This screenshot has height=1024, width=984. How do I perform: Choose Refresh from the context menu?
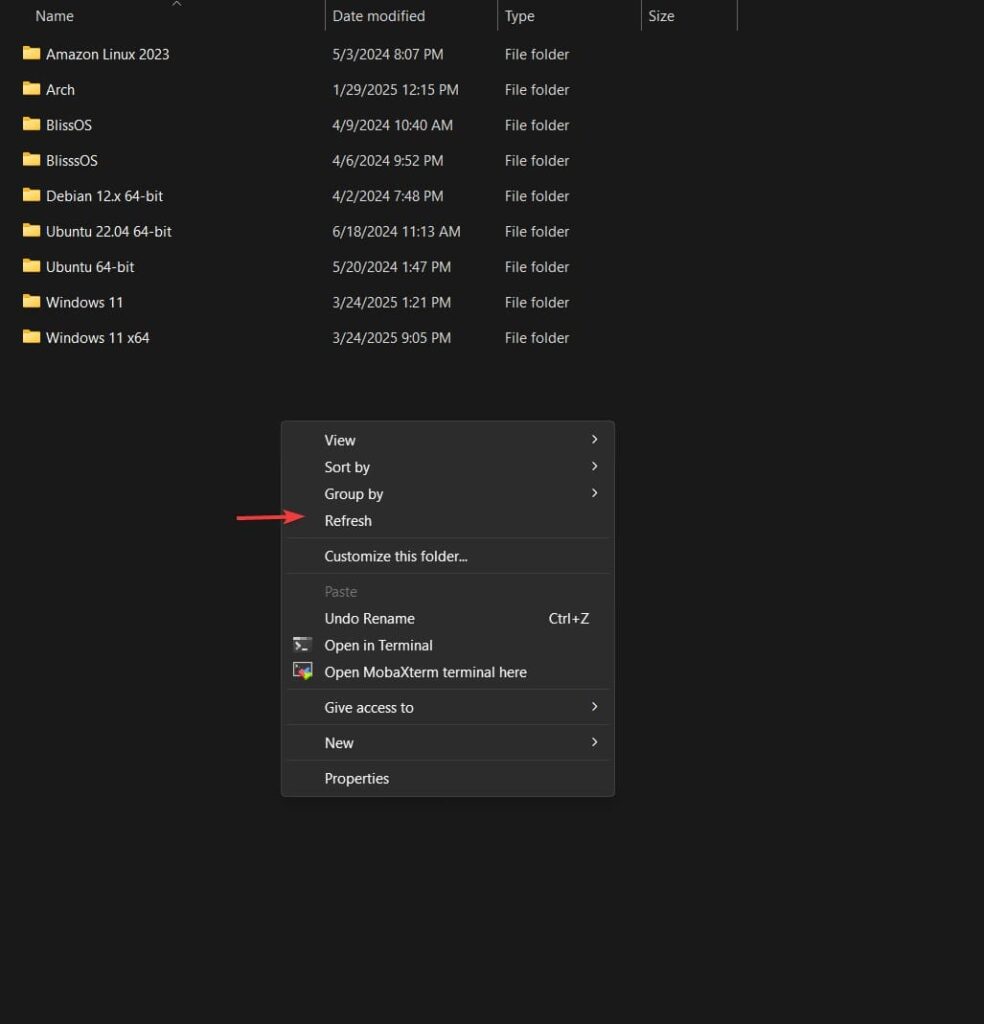[x=348, y=521]
